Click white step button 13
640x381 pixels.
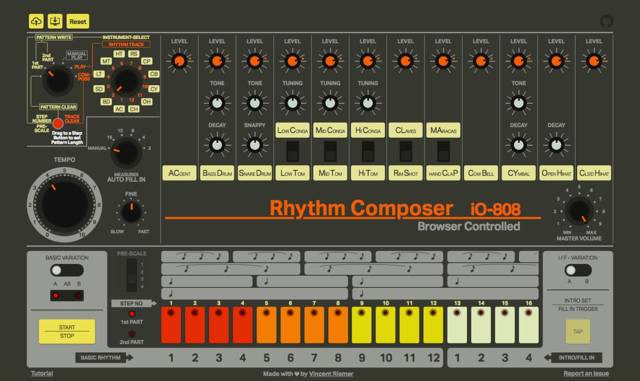[457, 325]
